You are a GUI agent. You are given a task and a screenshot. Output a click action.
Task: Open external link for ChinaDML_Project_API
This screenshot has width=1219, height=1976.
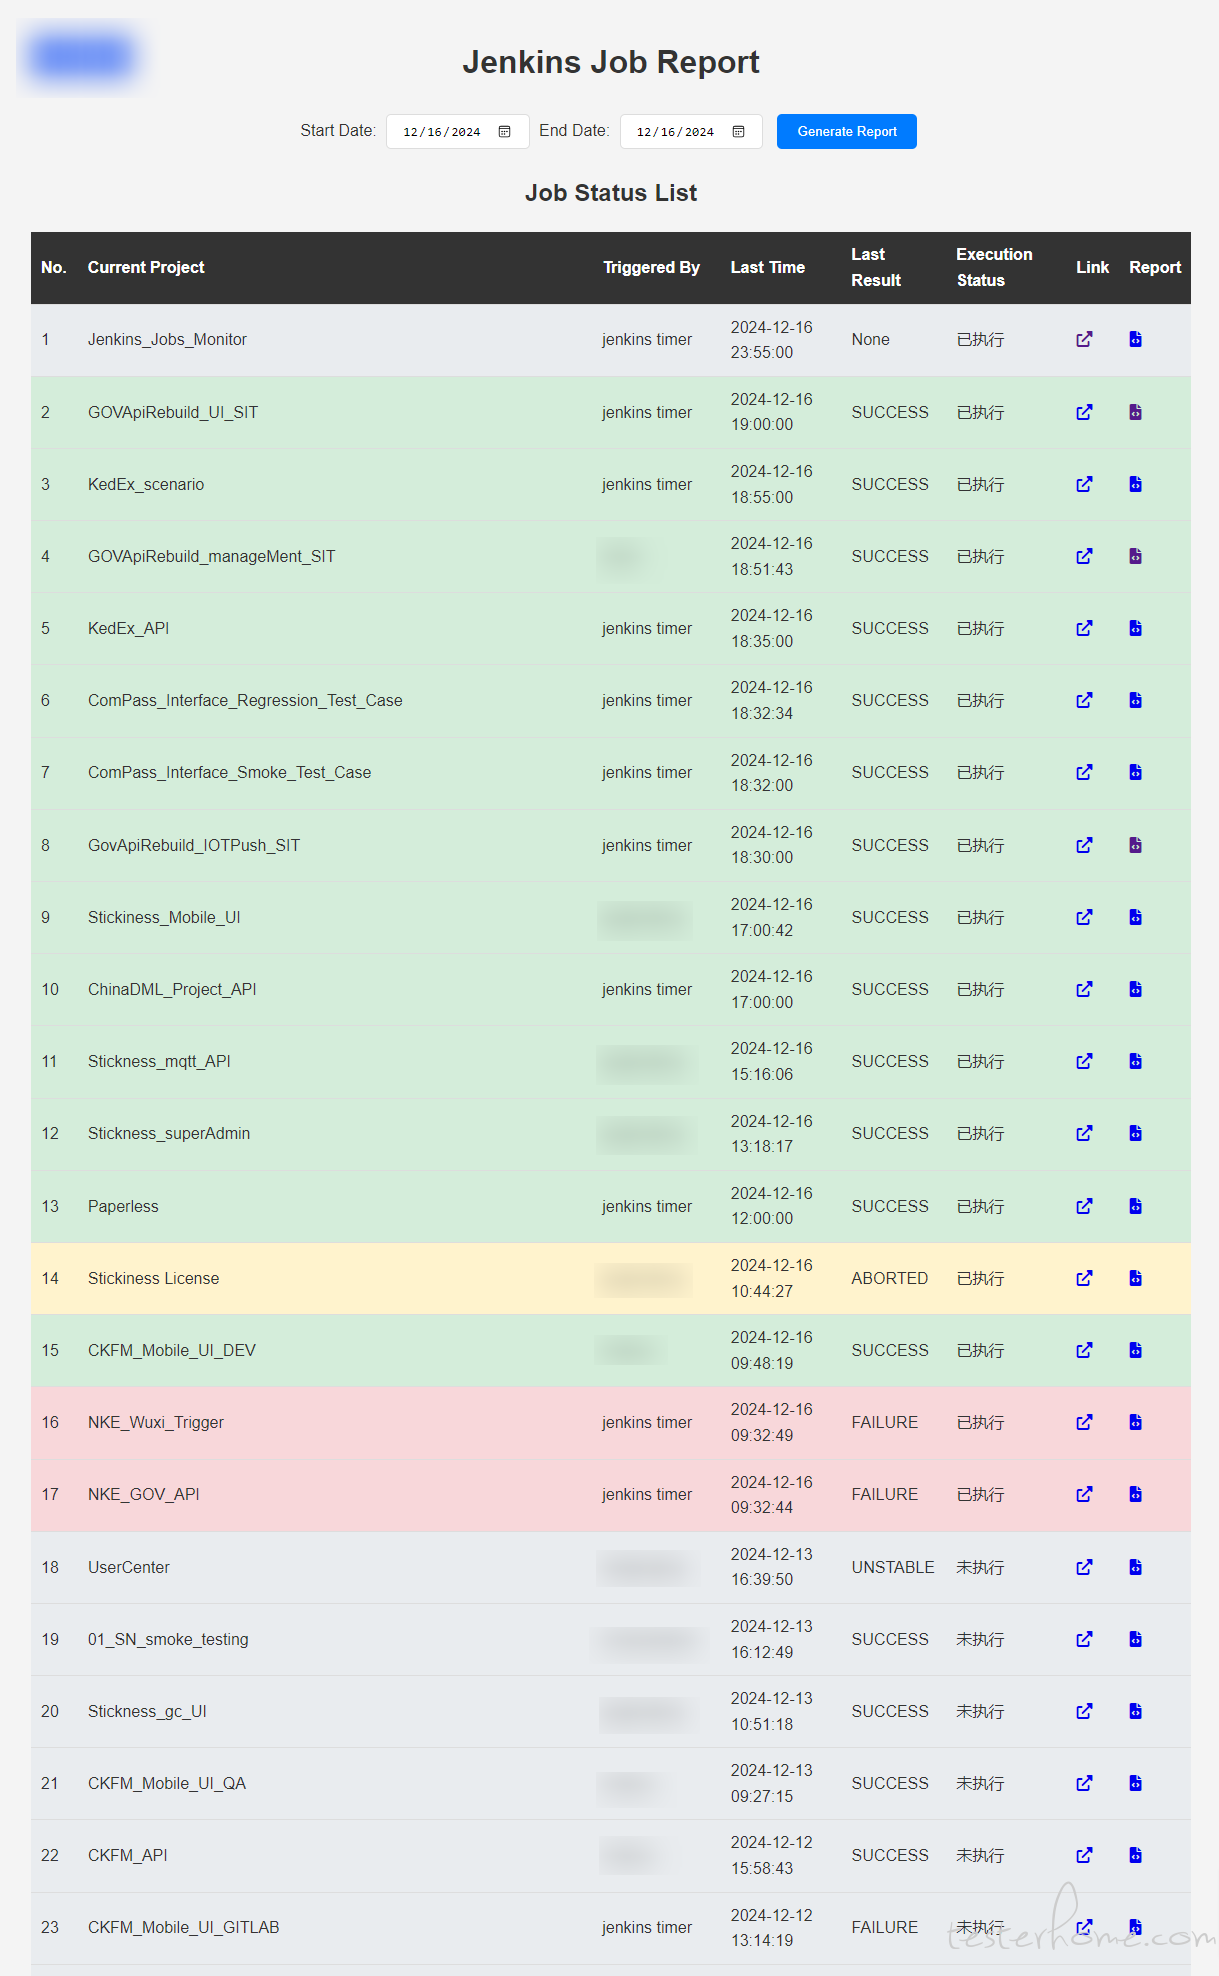pos(1084,989)
